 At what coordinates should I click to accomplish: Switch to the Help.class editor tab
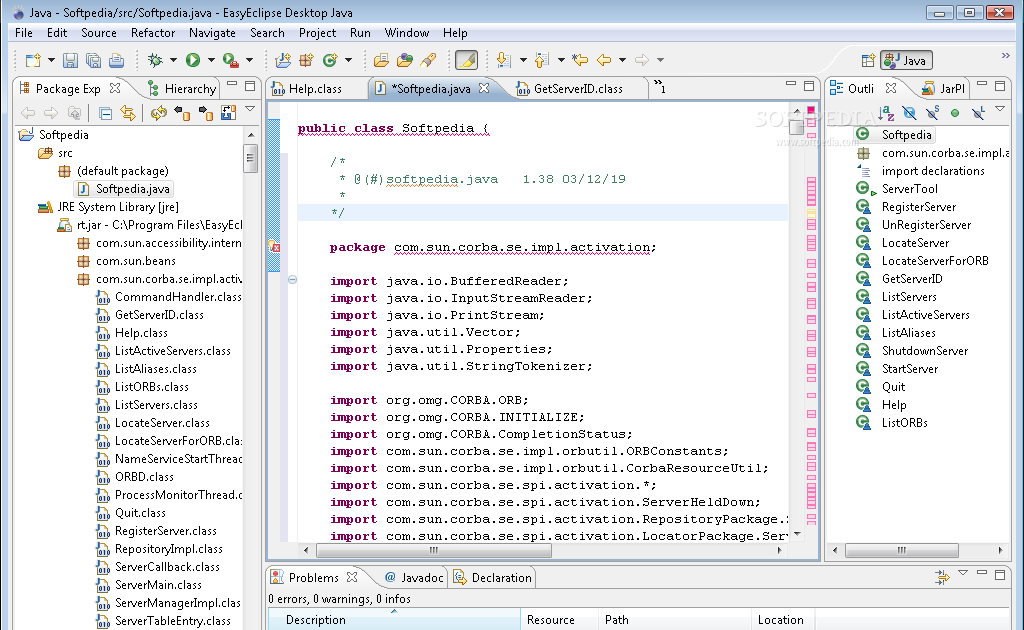pyautogui.click(x=316, y=89)
